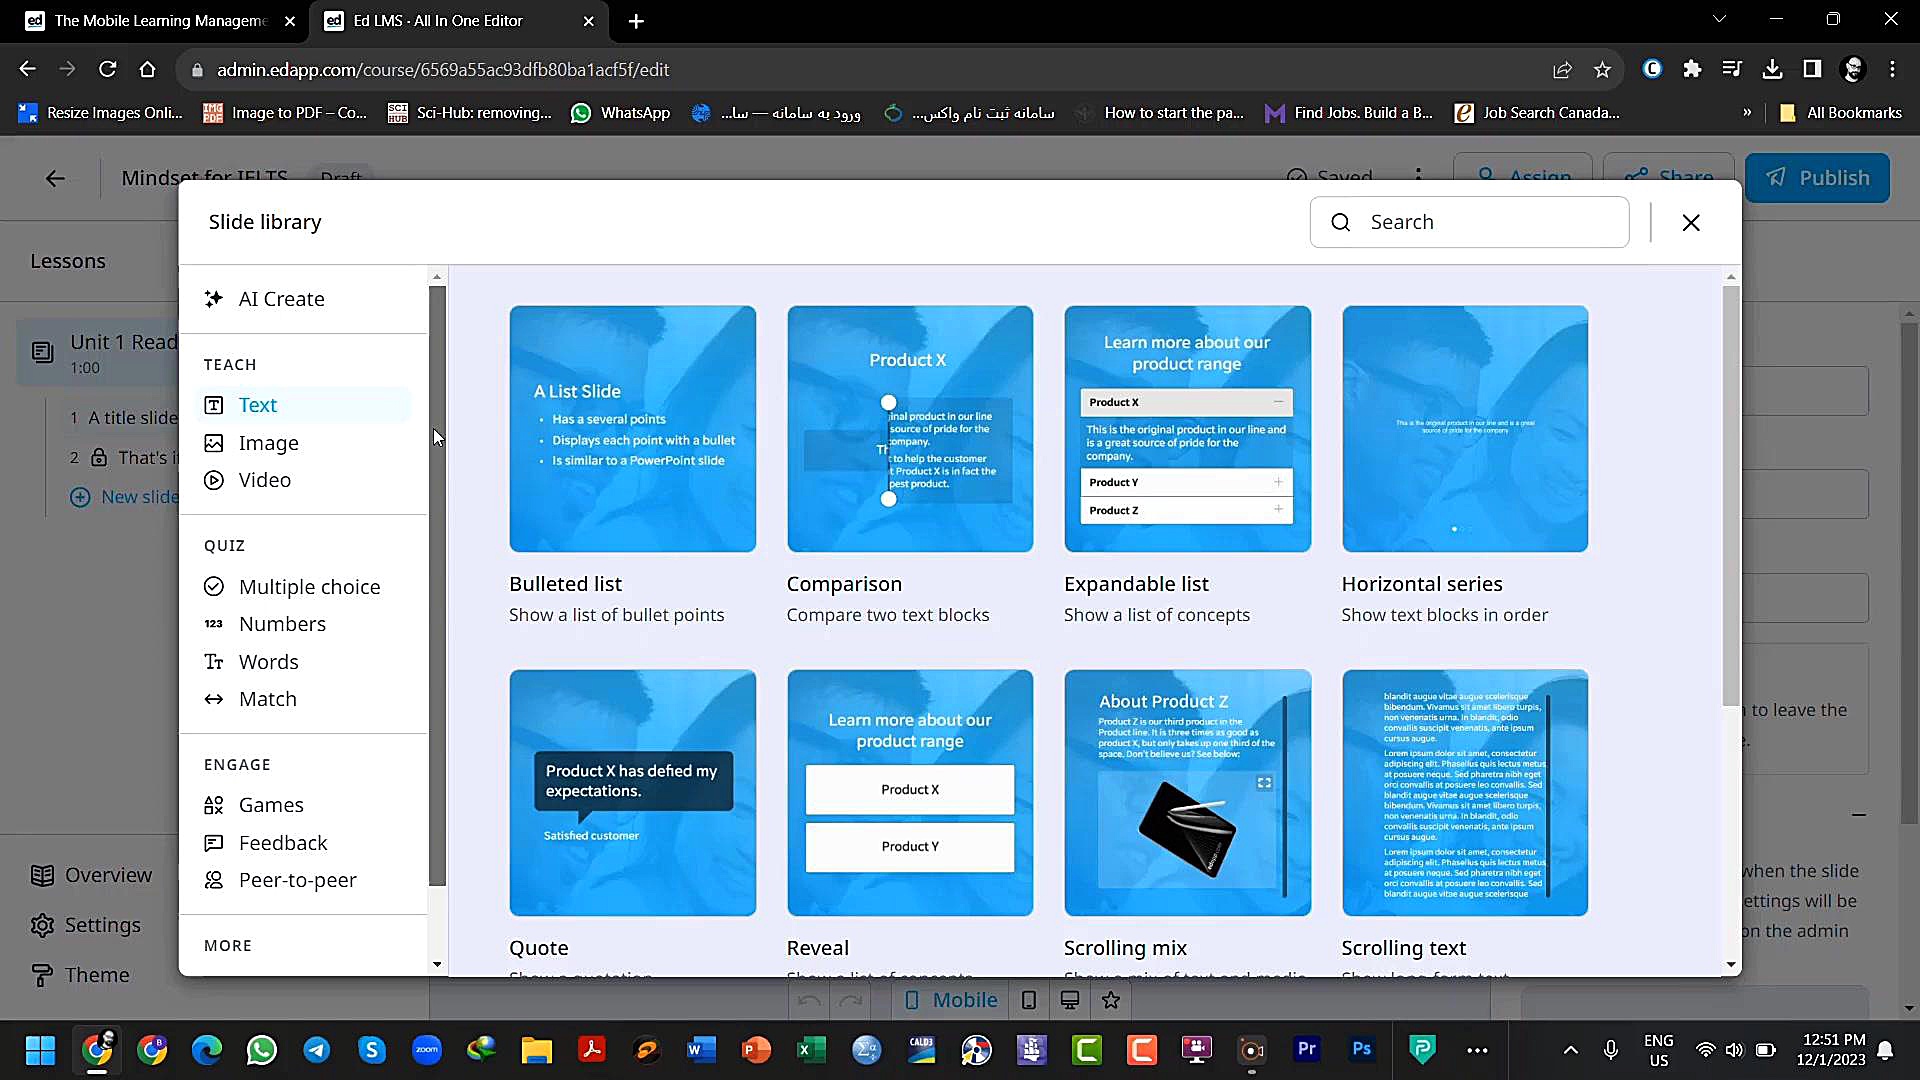Open File Explorer from taskbar
The image size is (1920, 1080).
(x=537, y=1050)
